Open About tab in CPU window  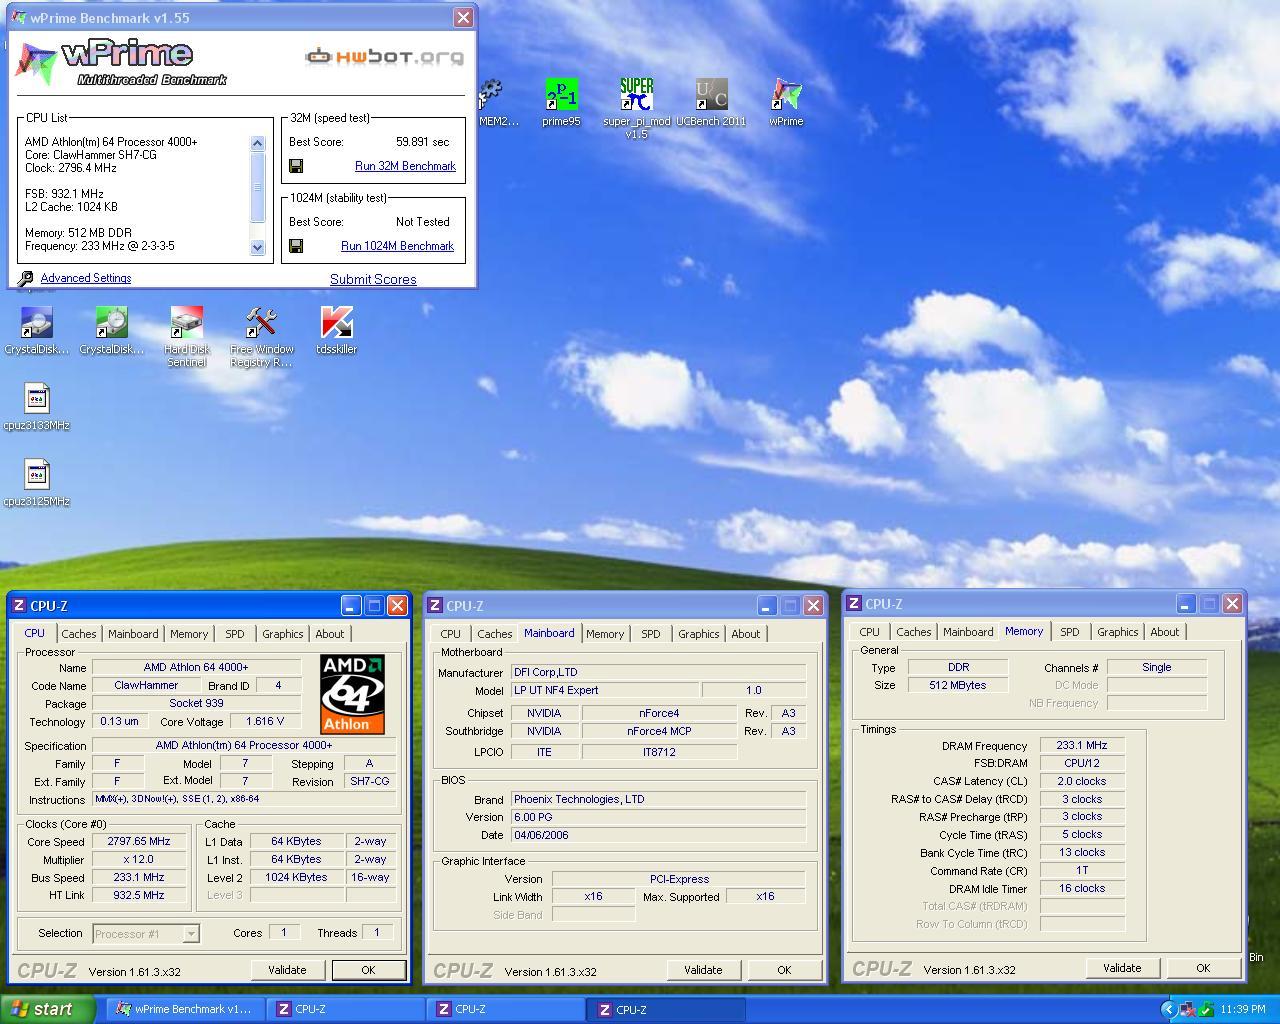[x=329, y=634]
